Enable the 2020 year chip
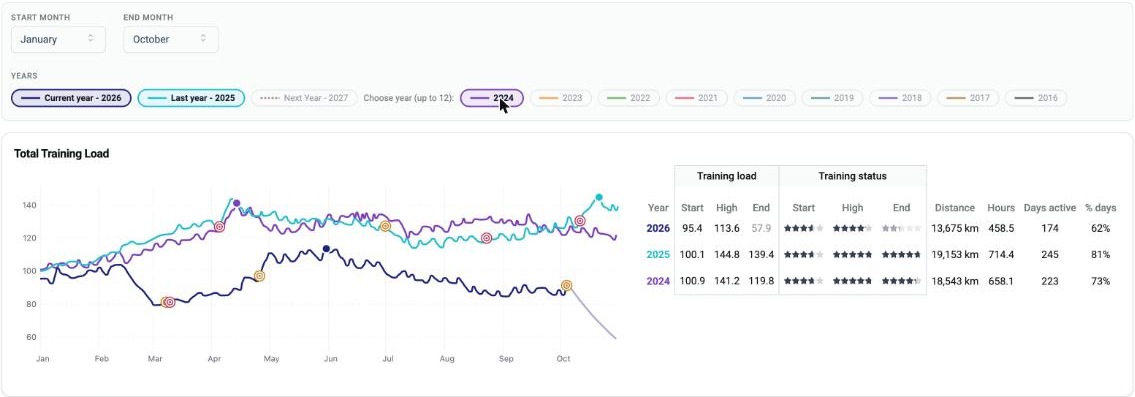 point(764,98)
